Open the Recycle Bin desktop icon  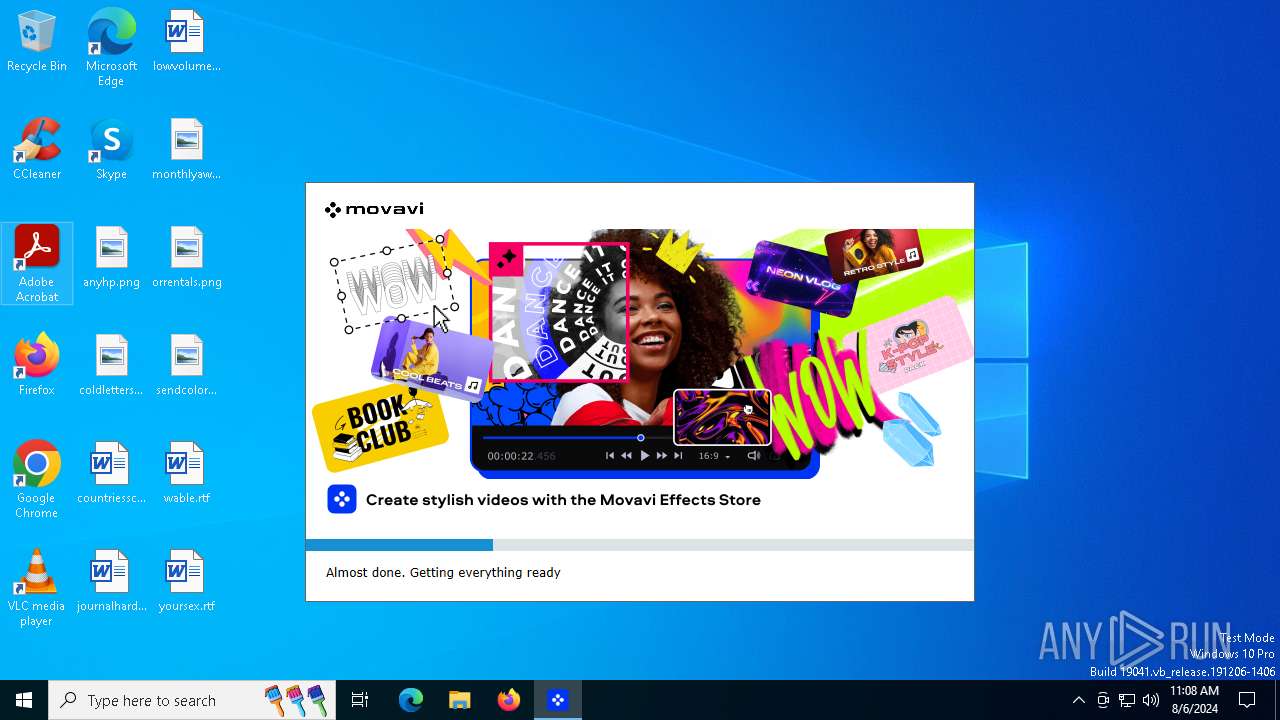pos(37,42)
